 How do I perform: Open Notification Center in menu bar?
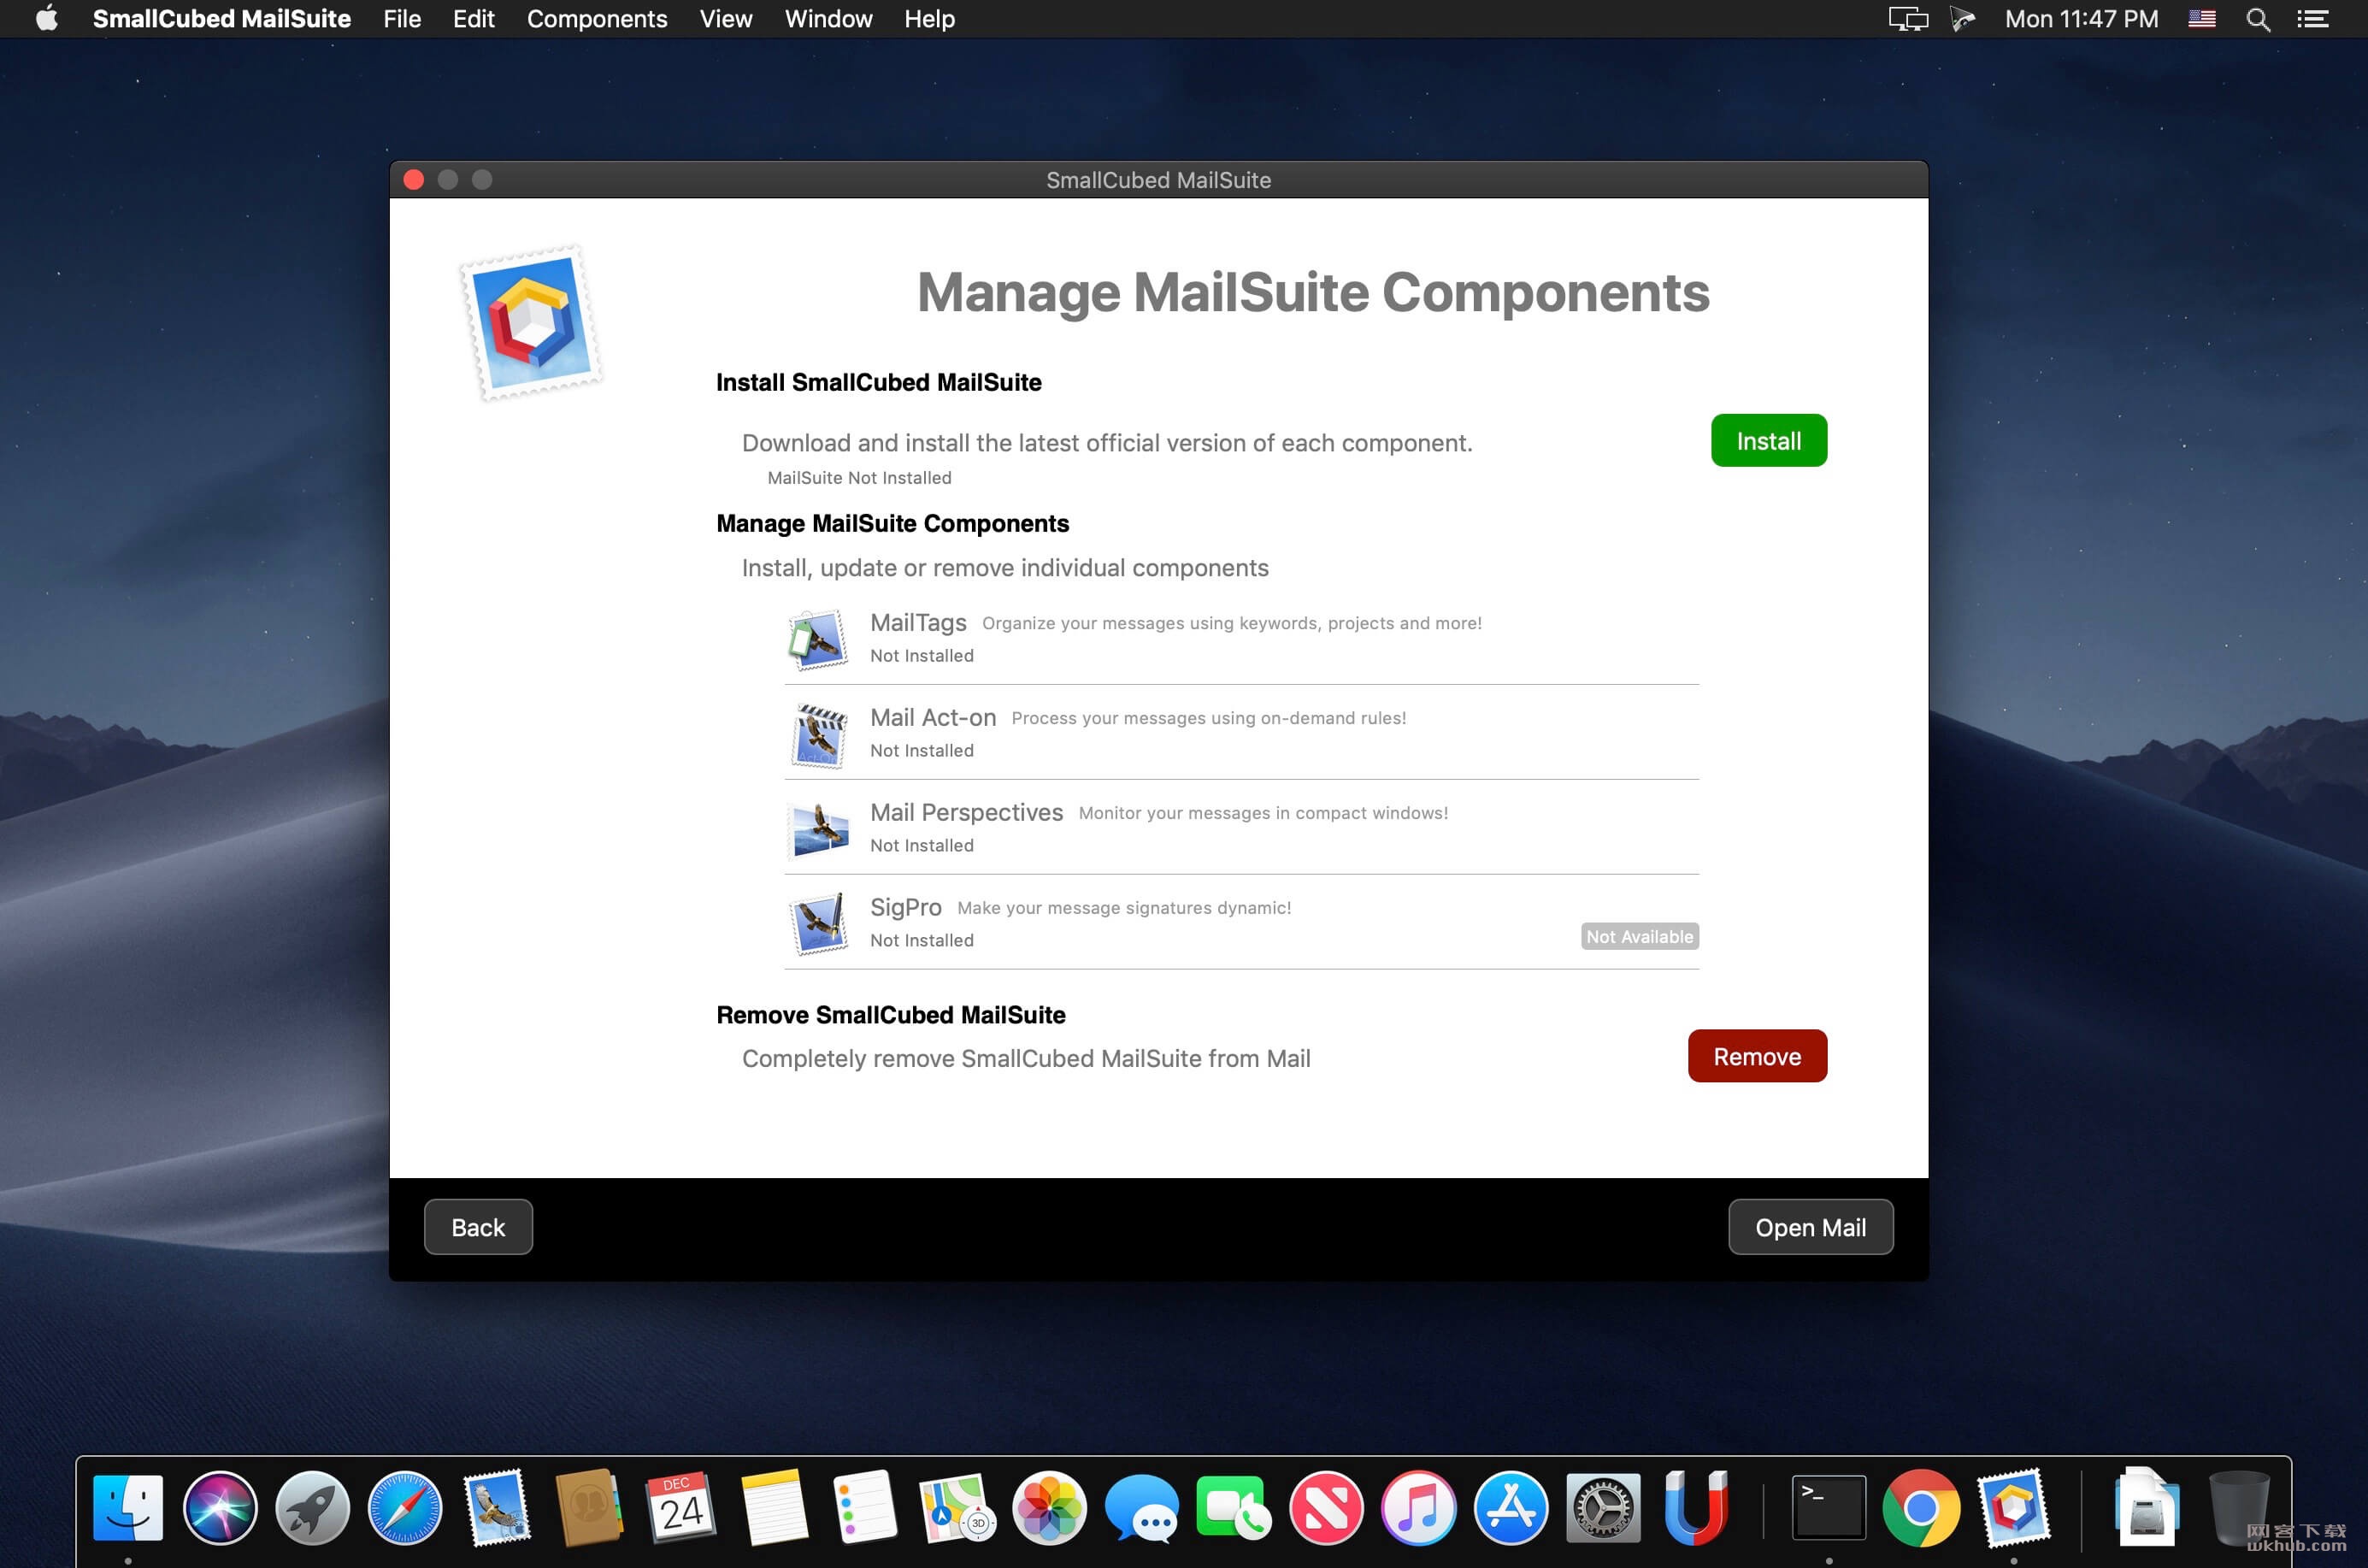click(2314, 19)
